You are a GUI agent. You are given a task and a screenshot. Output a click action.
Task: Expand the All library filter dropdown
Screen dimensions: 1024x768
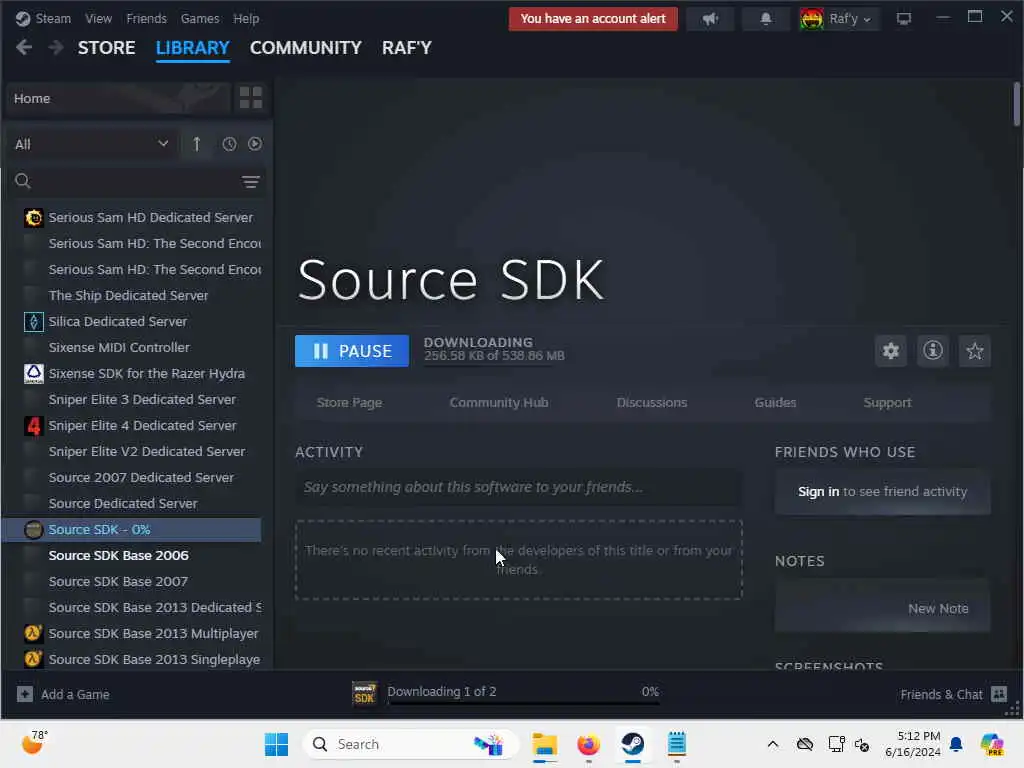(92, 144)
